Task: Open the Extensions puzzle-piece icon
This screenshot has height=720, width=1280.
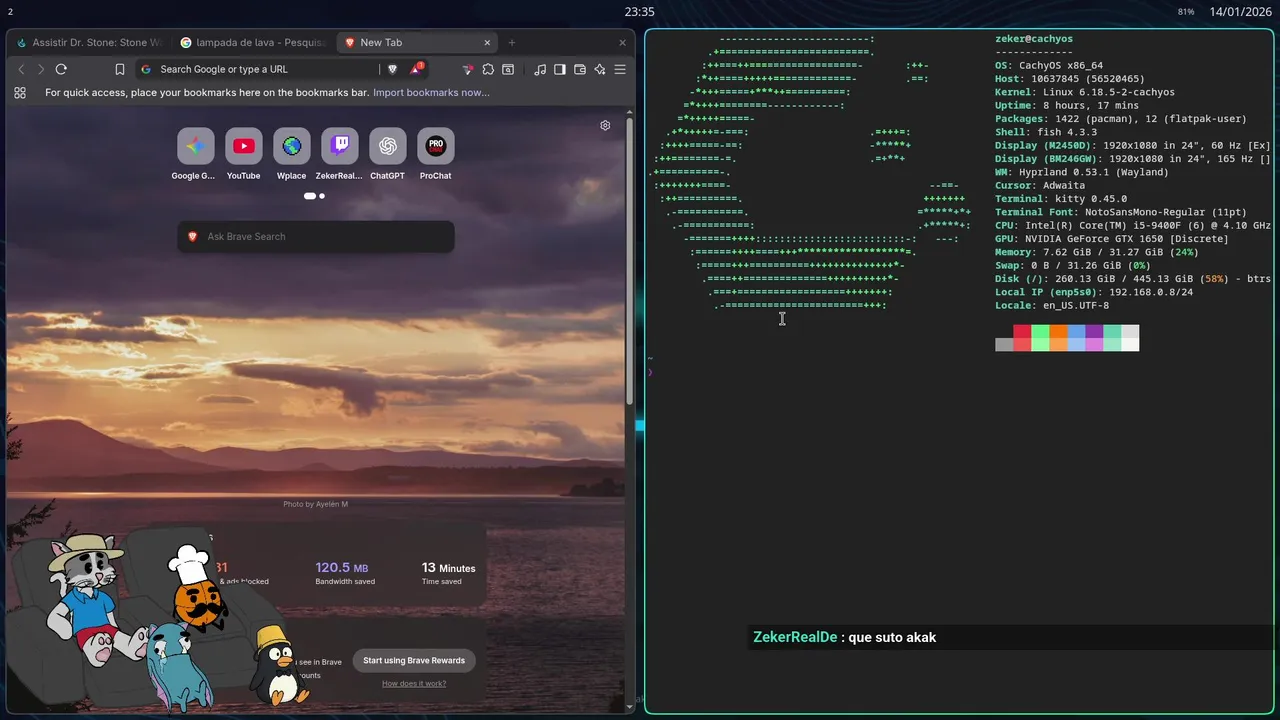Action: 488,69
